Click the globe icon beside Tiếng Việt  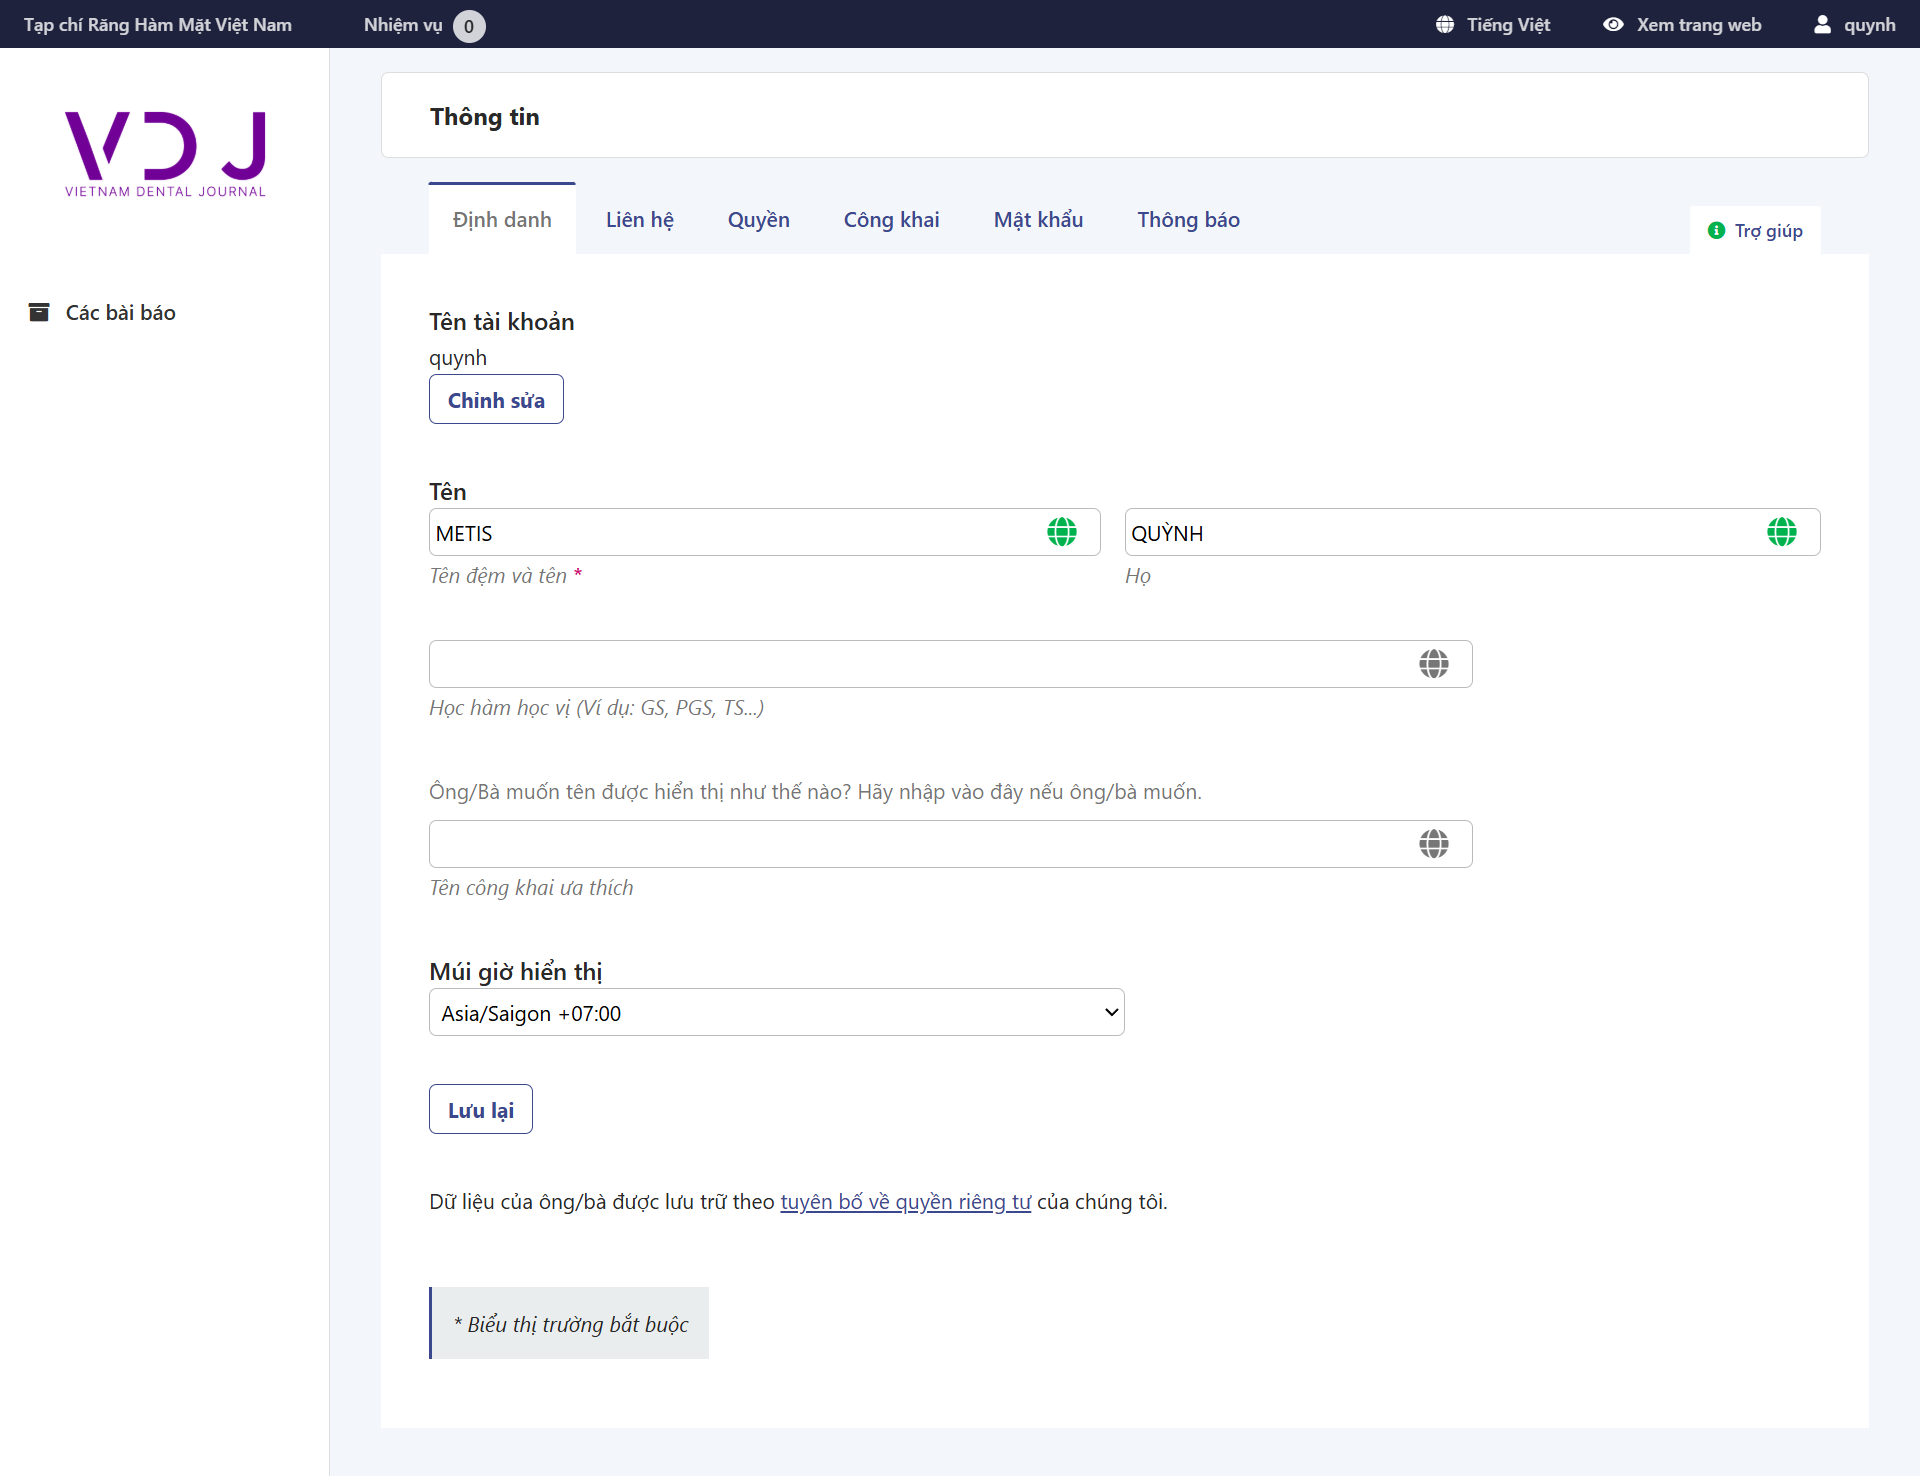point(1445,24)
